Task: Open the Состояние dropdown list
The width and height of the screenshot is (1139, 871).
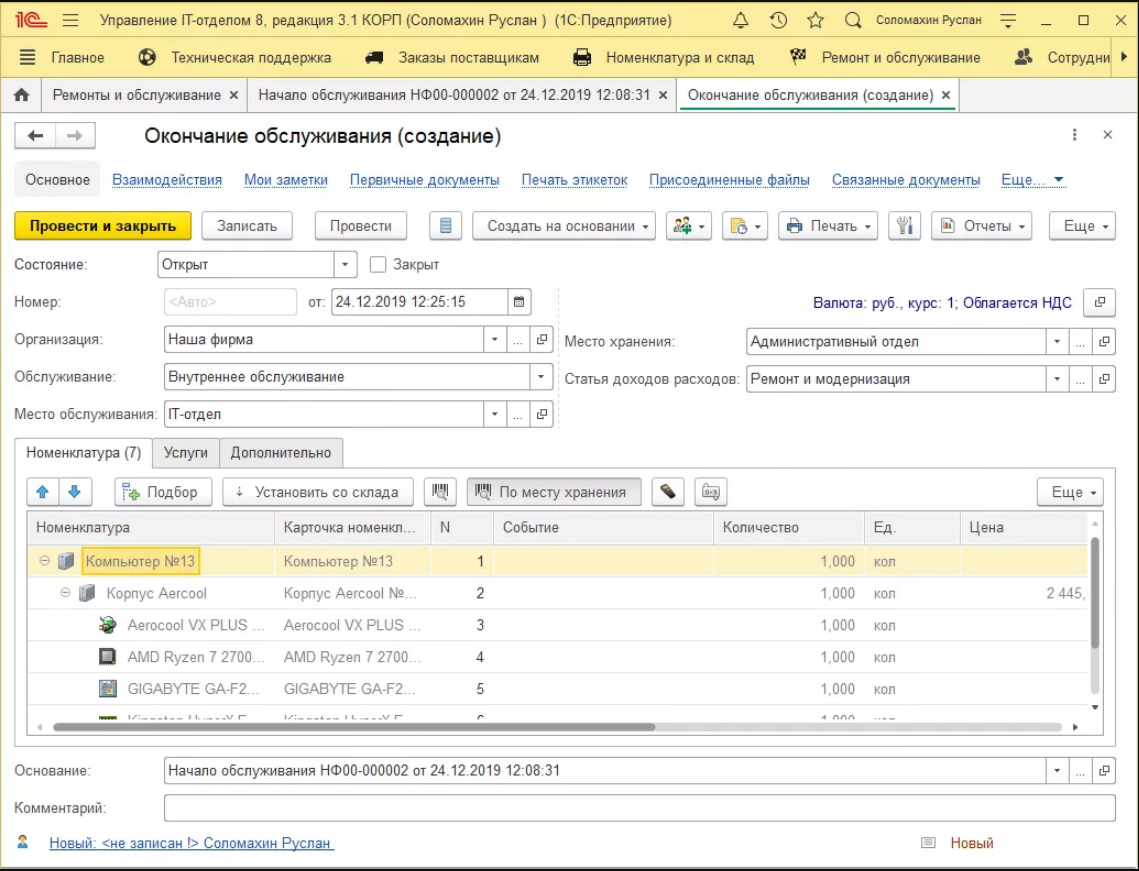Action: [x=345, y=265]
